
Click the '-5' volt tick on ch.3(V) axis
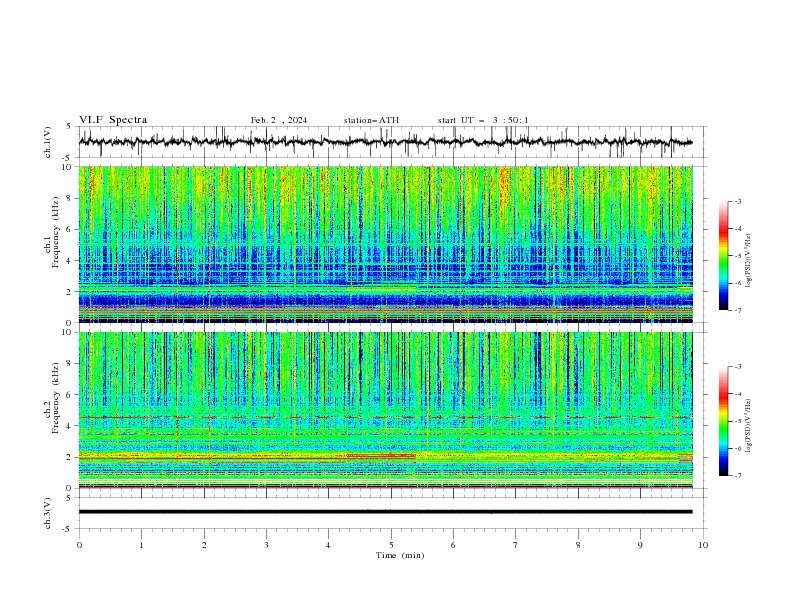pyautogui.click(x=68, y=529)
